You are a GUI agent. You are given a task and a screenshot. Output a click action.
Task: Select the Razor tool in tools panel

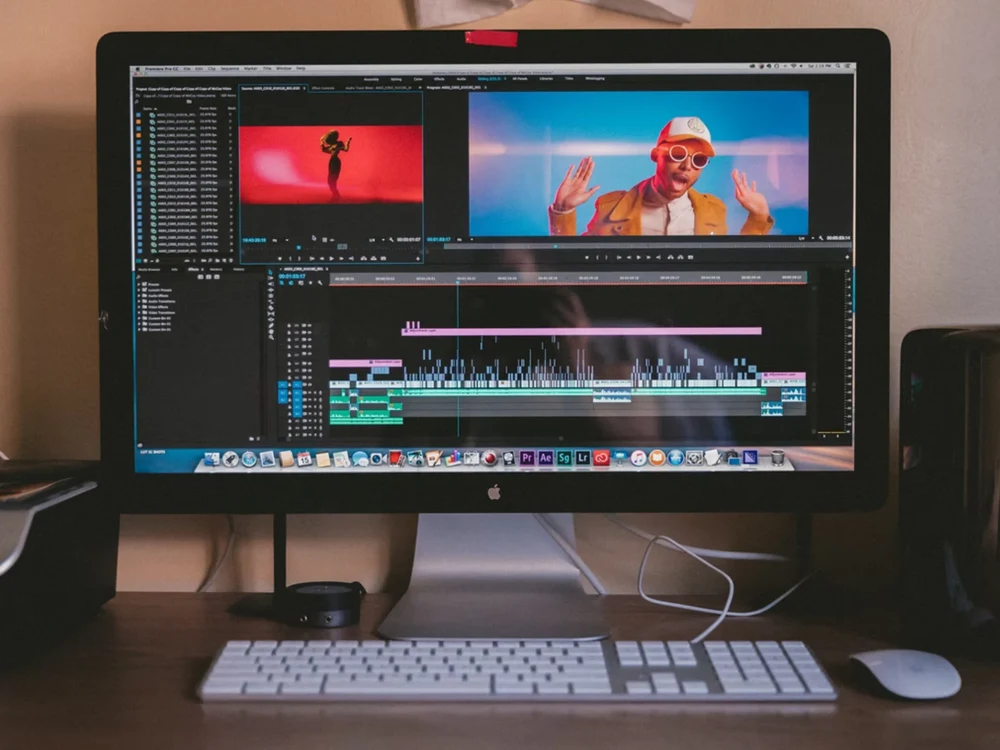pos(271,308)
